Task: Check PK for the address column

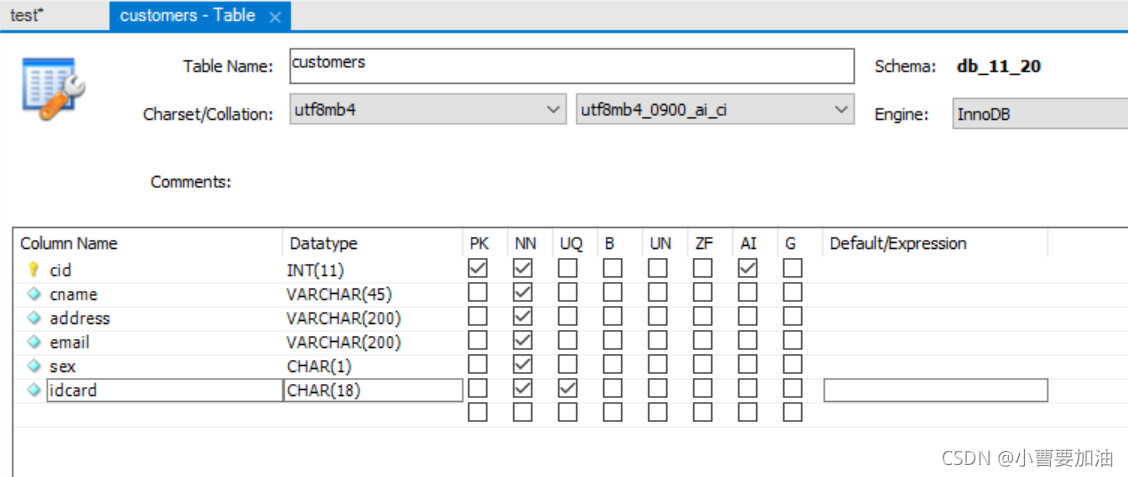Action: 478,317
